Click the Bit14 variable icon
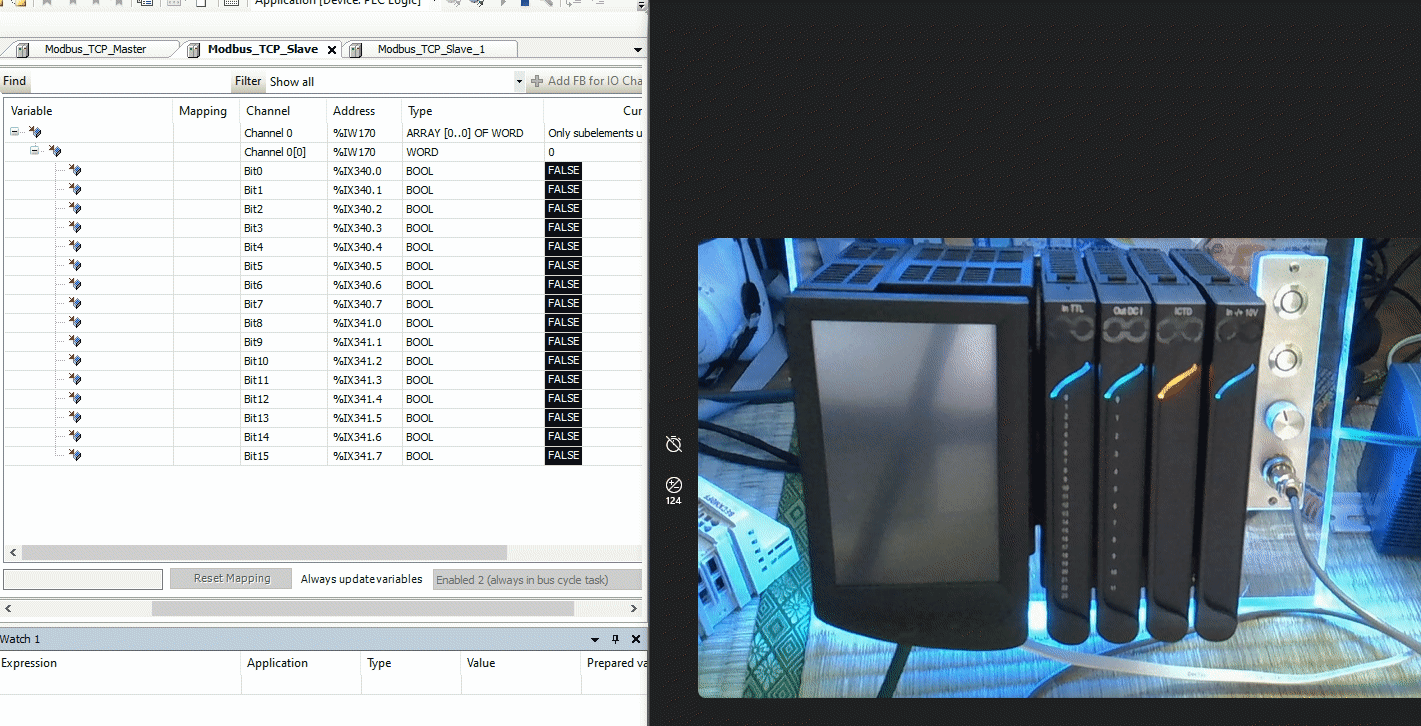This screenshot has width=1421, height=726. coord(75,437)
